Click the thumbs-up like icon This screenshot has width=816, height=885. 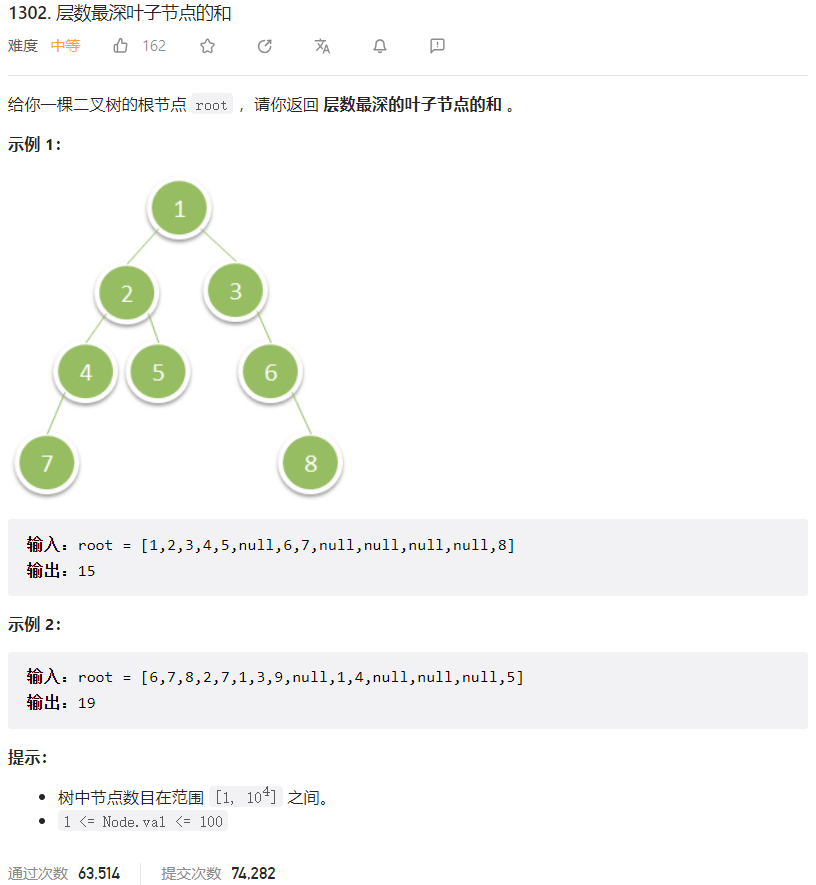(120, 45)
